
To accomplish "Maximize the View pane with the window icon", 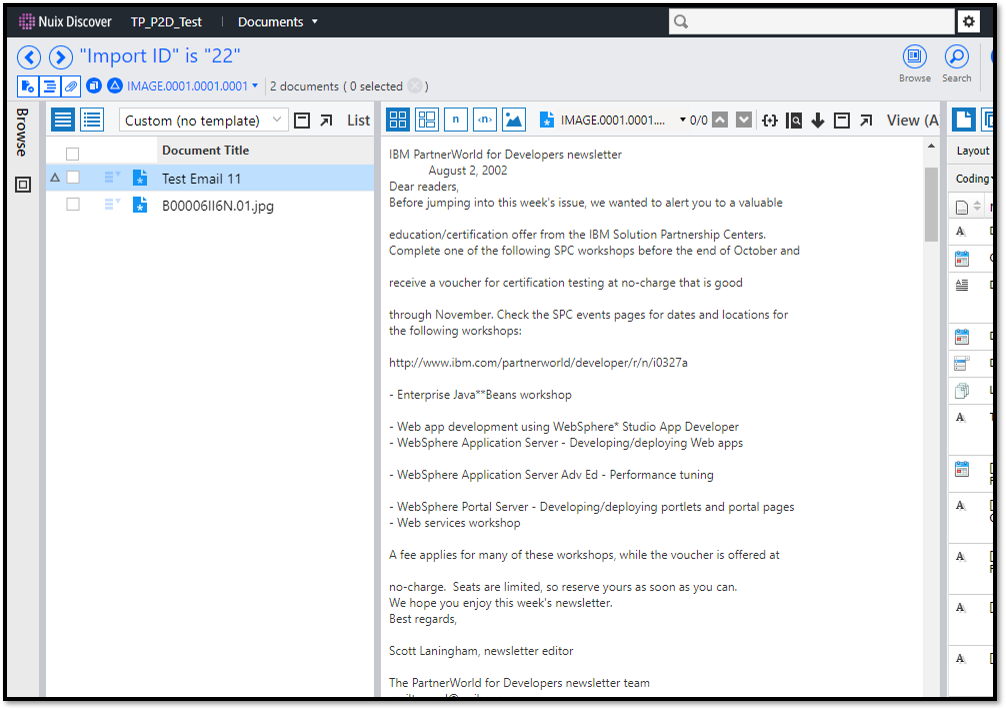I will (x=842, y=121).
